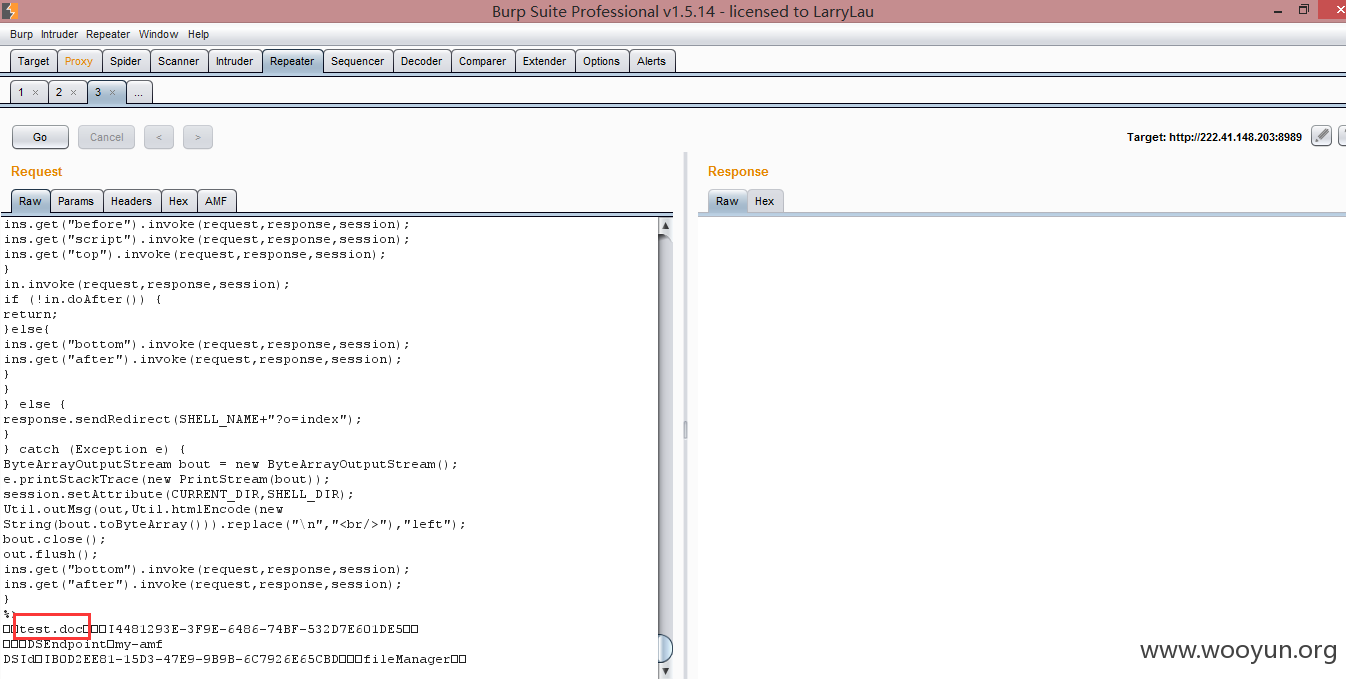Click the Burp Suite title bar icon
The width and height of the screenshot is (1346, 679).
pos(11,11)
